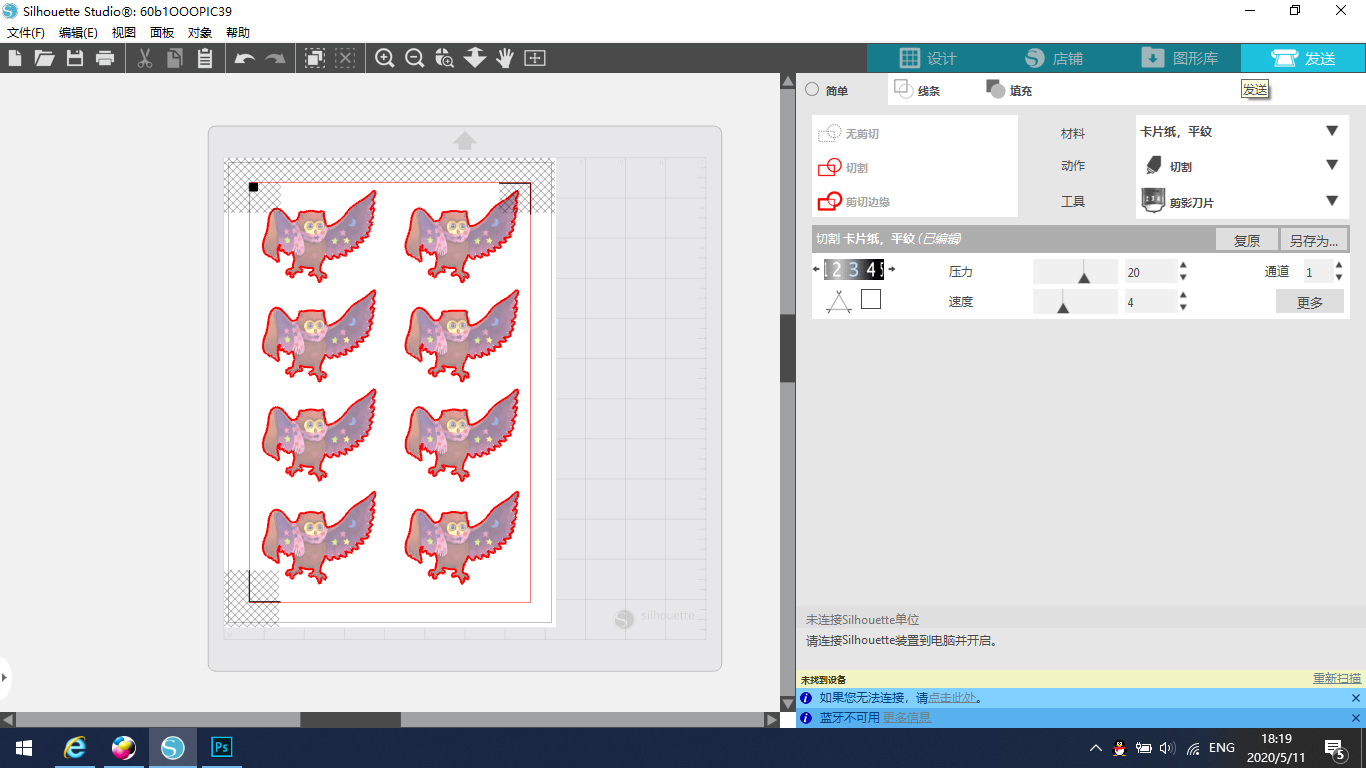1366x768 pixels.
Task: Expand the Tool (工具) dropdown
Action: [1332, 201]
